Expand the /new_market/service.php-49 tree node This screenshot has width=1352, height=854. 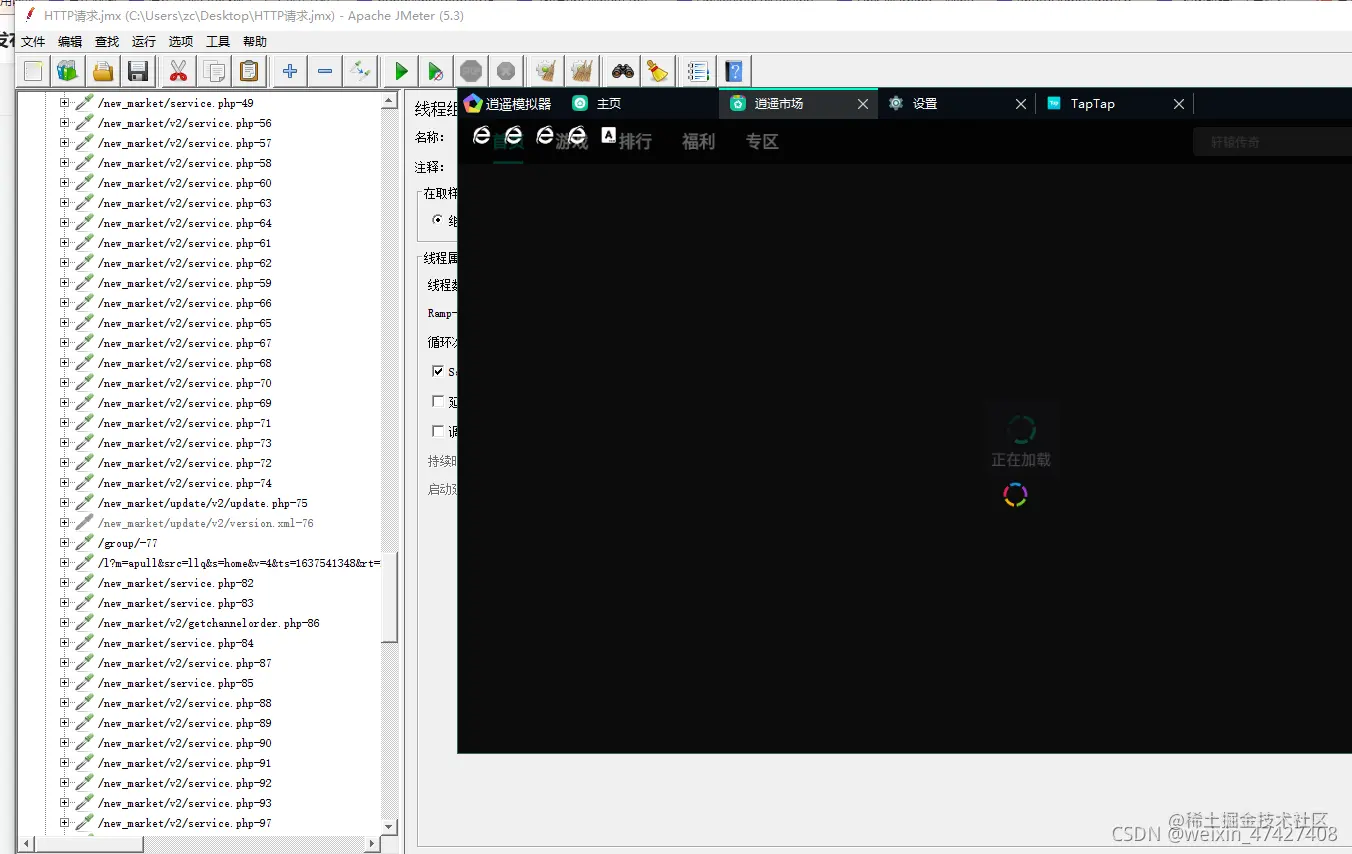[x=65, y=103]
